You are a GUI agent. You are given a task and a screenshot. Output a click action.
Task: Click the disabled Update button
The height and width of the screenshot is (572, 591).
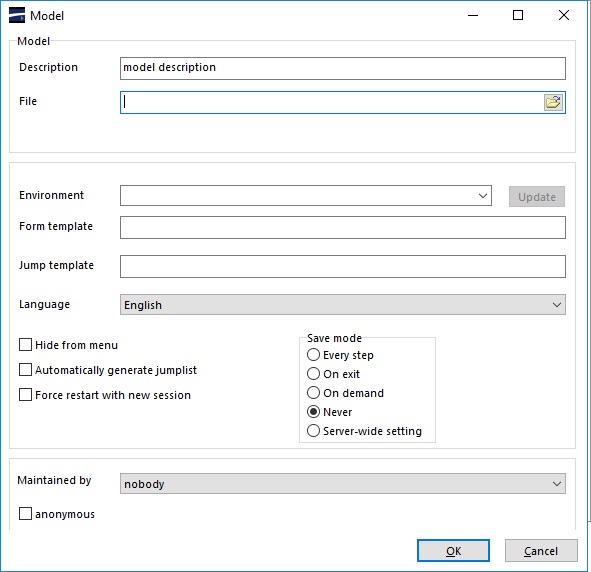click(x=537, y=196)
